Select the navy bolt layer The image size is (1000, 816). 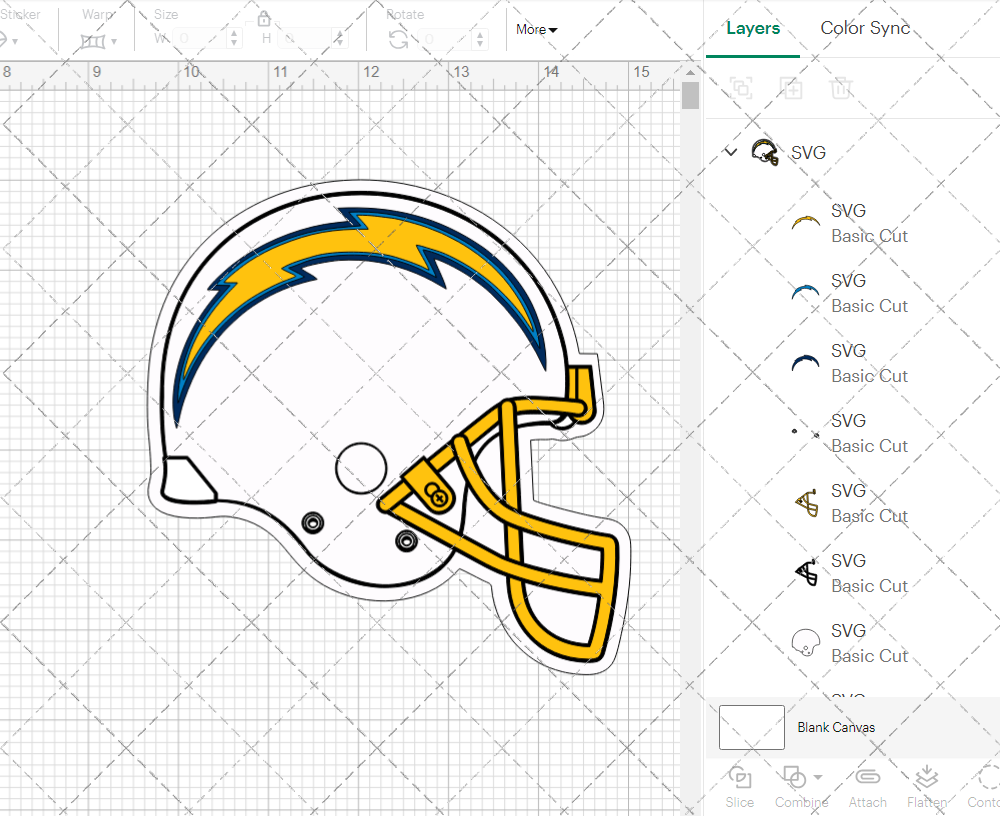point(805,363)
